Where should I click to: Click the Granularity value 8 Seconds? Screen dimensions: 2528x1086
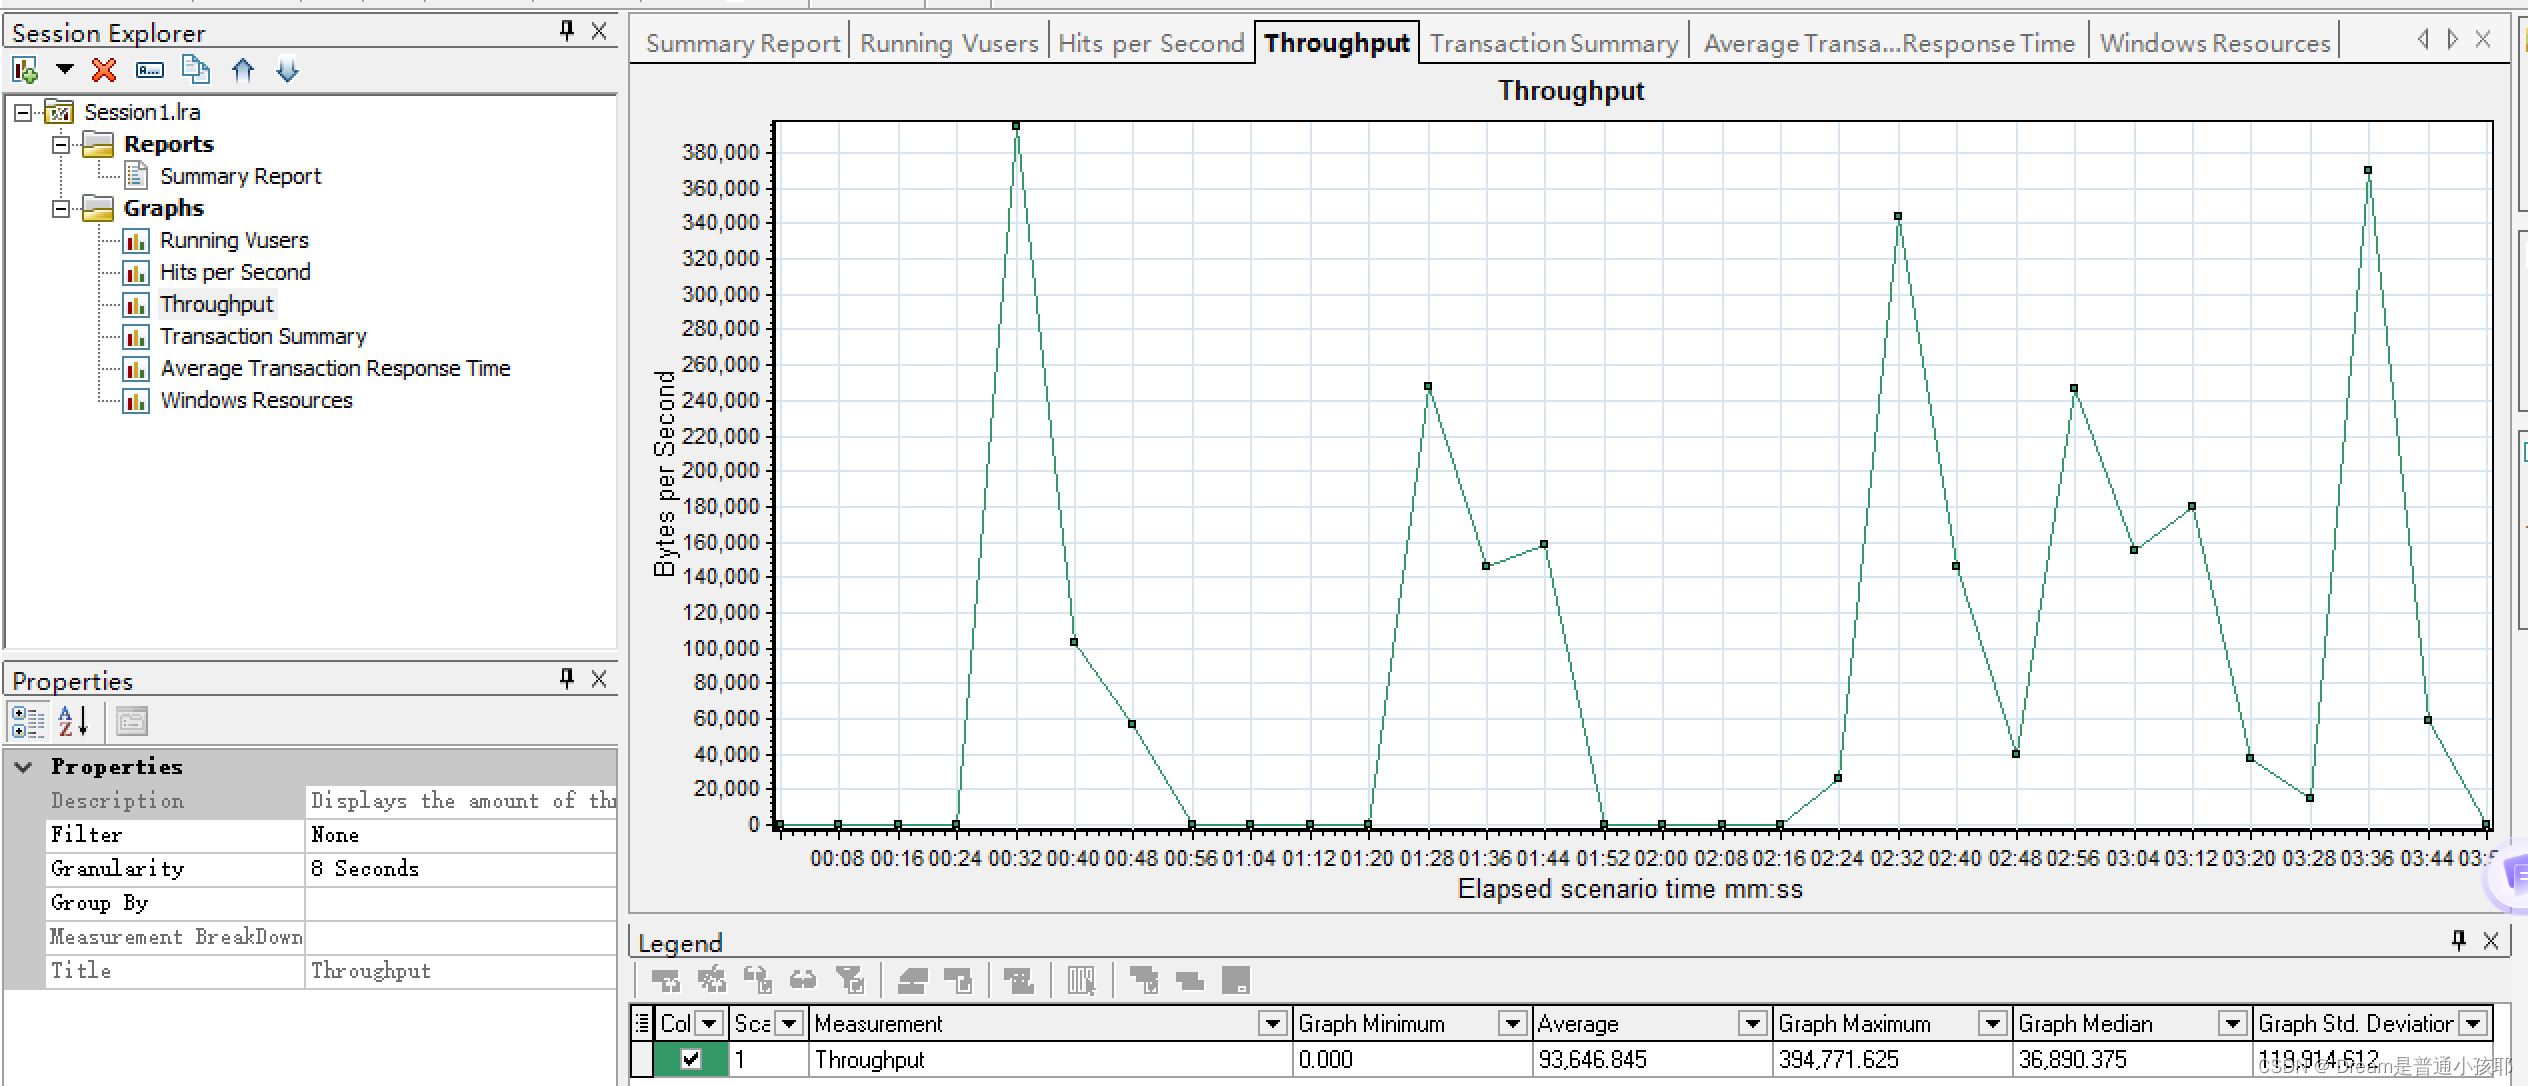coord(460,869)
